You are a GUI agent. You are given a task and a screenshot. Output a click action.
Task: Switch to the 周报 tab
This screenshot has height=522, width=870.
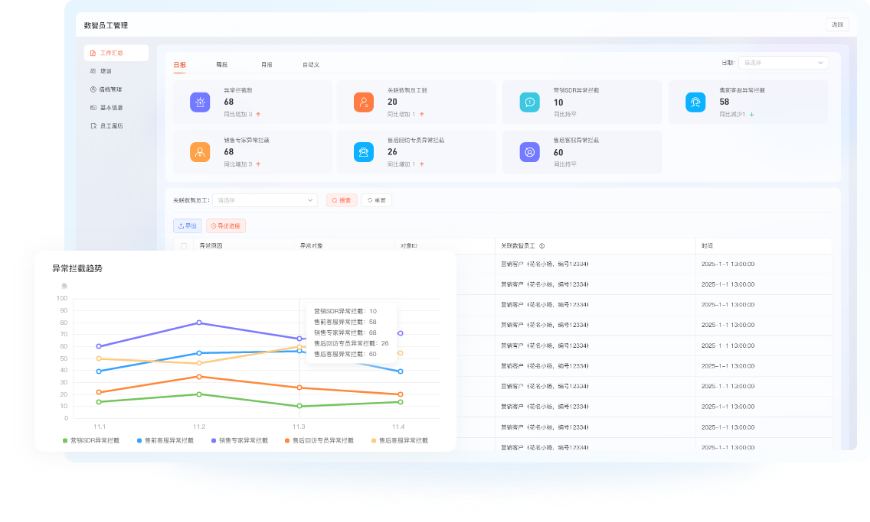222,65
